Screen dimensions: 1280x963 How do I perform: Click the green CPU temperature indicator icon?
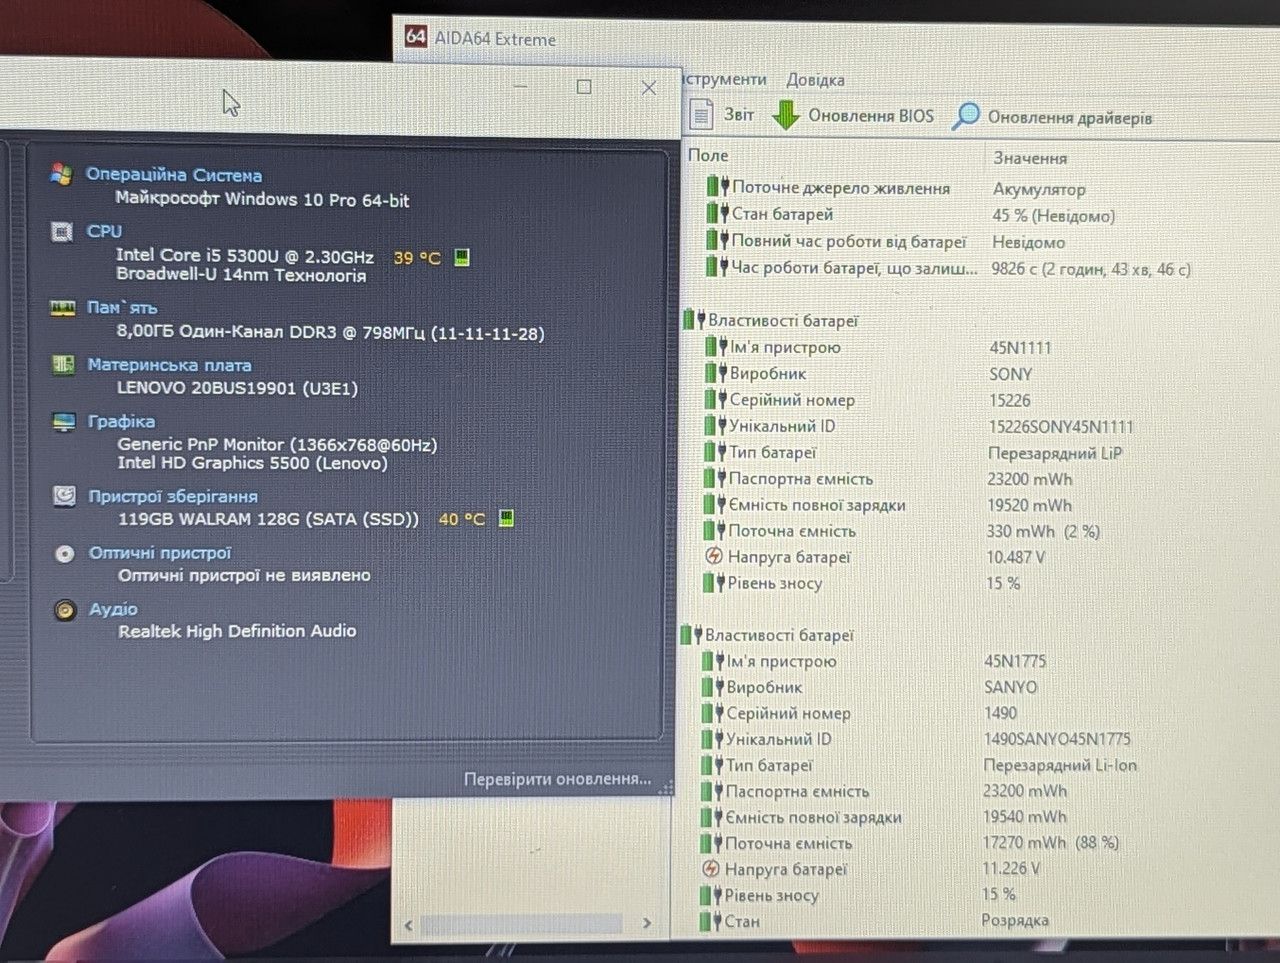coord(462,257)
